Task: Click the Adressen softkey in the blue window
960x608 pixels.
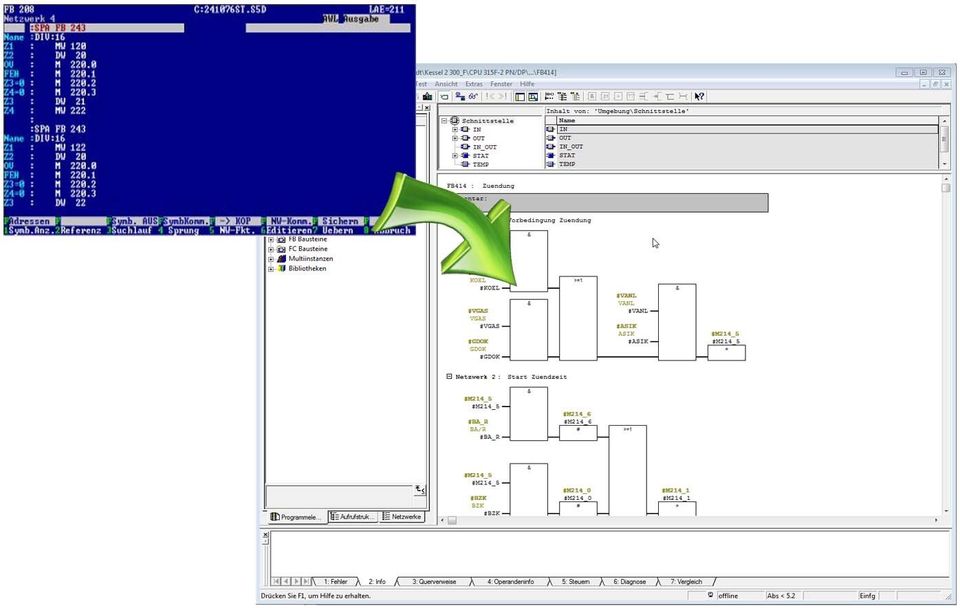Action: 29,221
